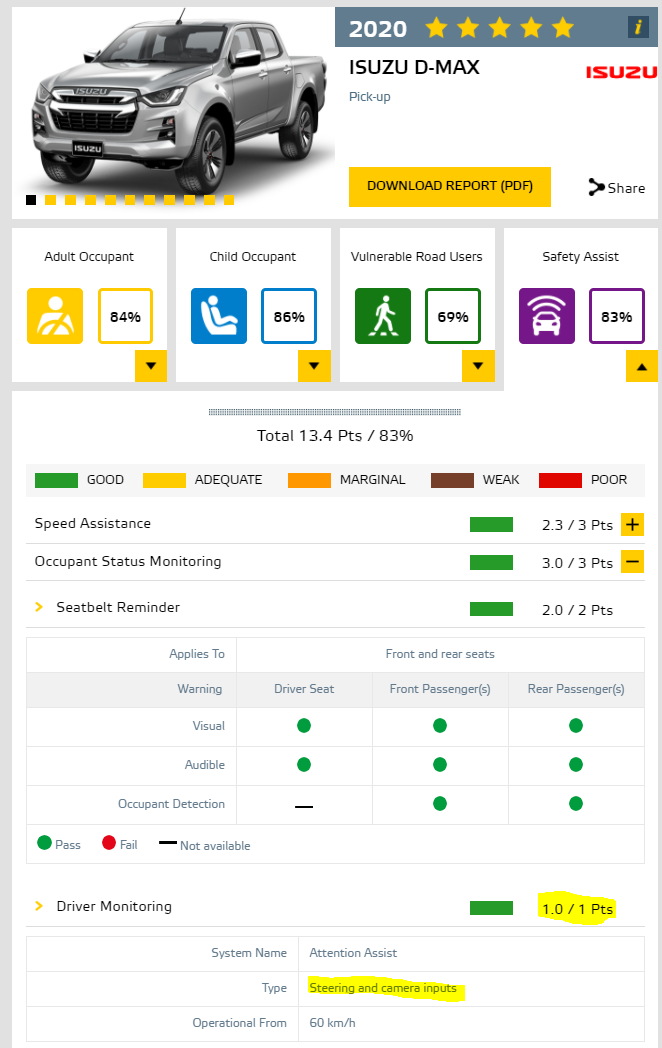The image size is (662, 1048).
Task: Expand the Adult Occupant panel arrow
Action: point(150,366)
